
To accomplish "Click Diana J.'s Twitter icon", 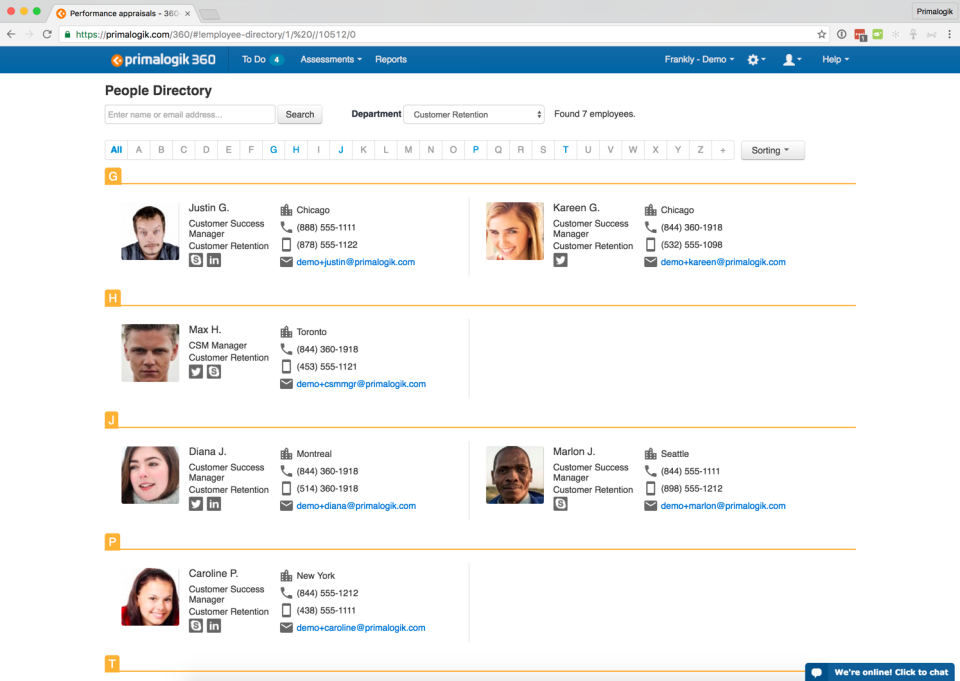I will click(196, 504).
